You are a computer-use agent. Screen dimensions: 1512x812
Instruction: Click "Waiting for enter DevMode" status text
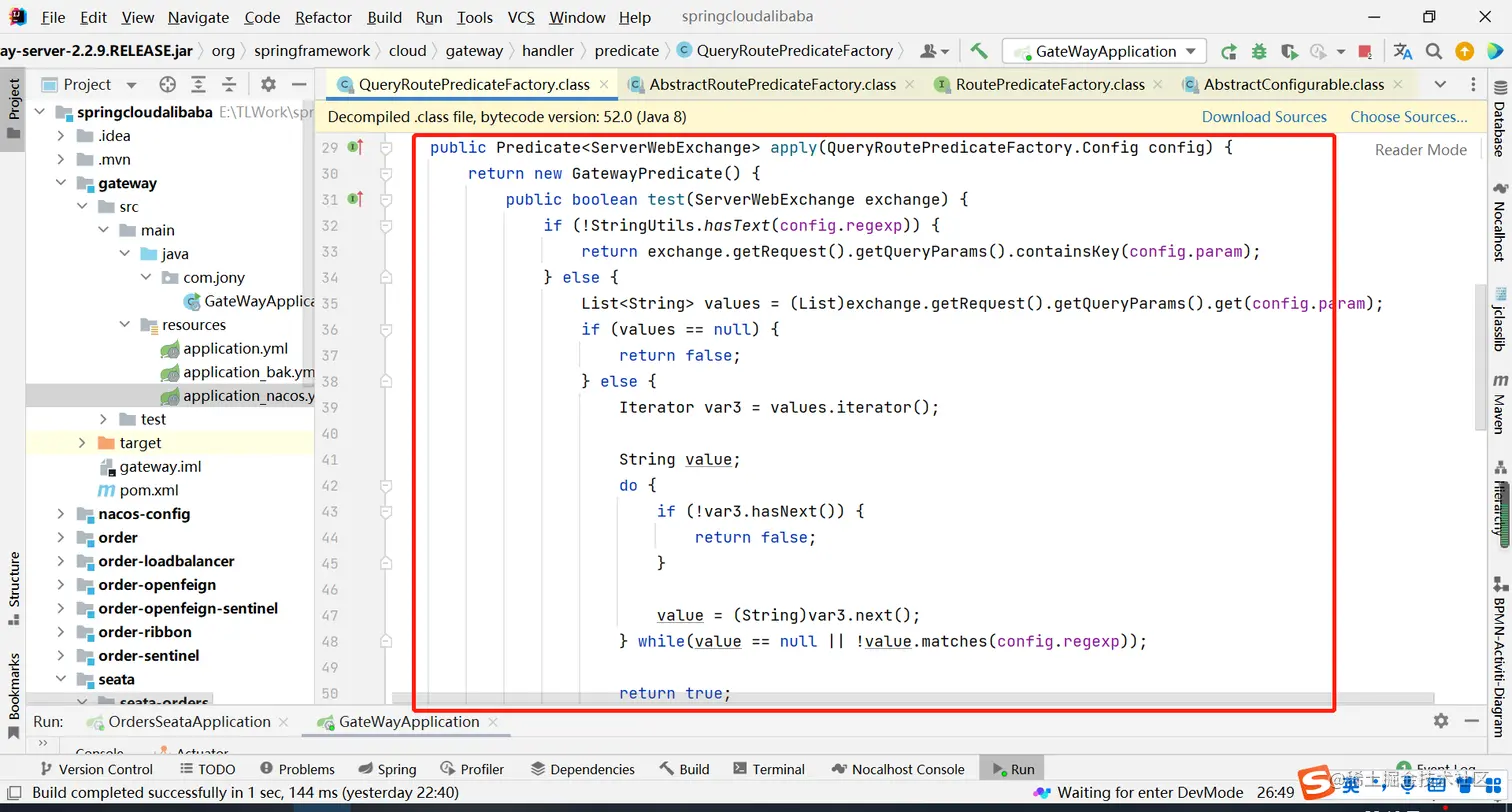coord(1150,793)
